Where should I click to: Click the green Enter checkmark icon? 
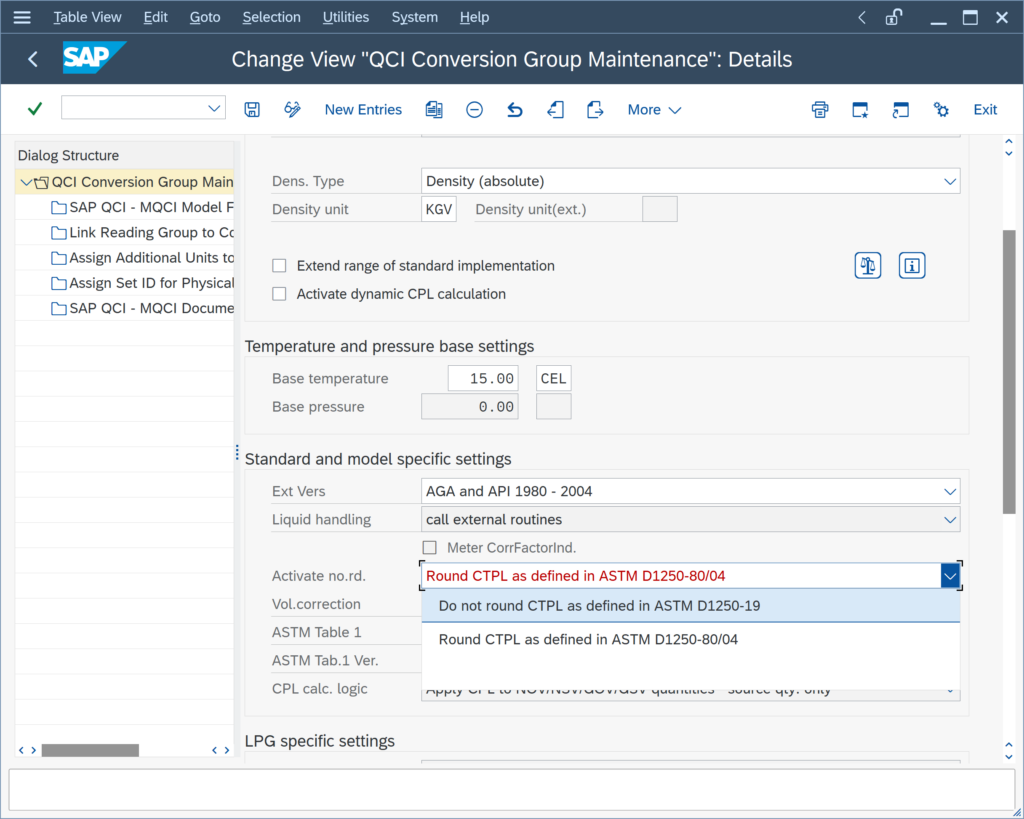pyautogui.click(x=35, y=109)
